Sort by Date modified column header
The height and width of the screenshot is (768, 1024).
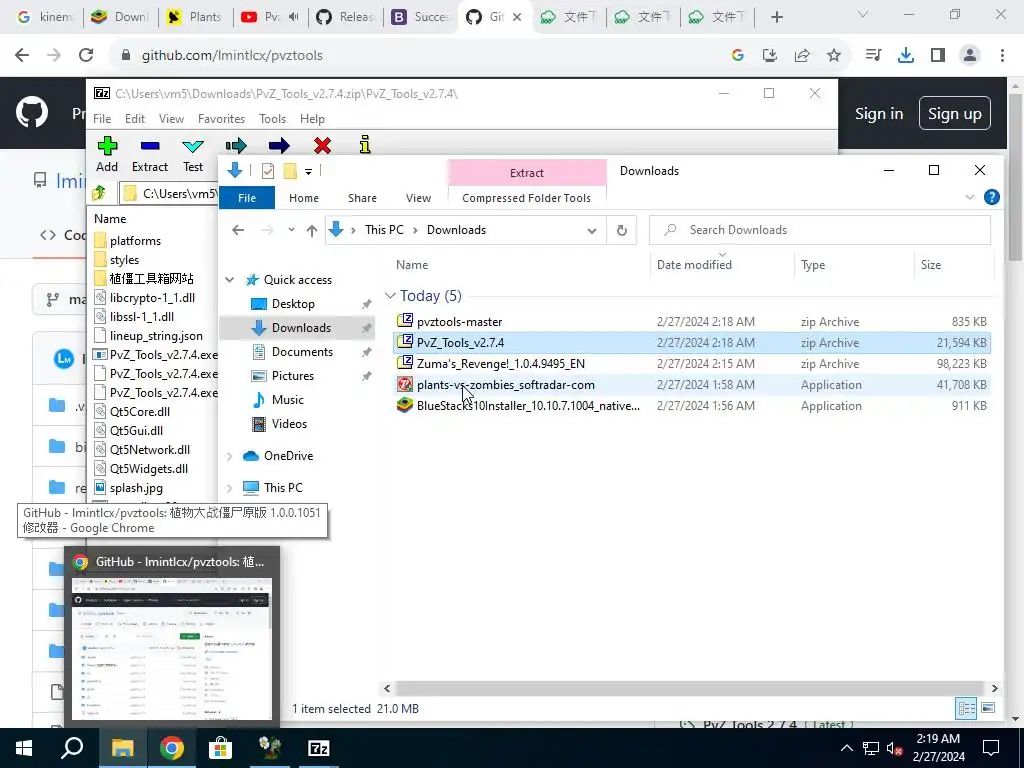point(694,264)
